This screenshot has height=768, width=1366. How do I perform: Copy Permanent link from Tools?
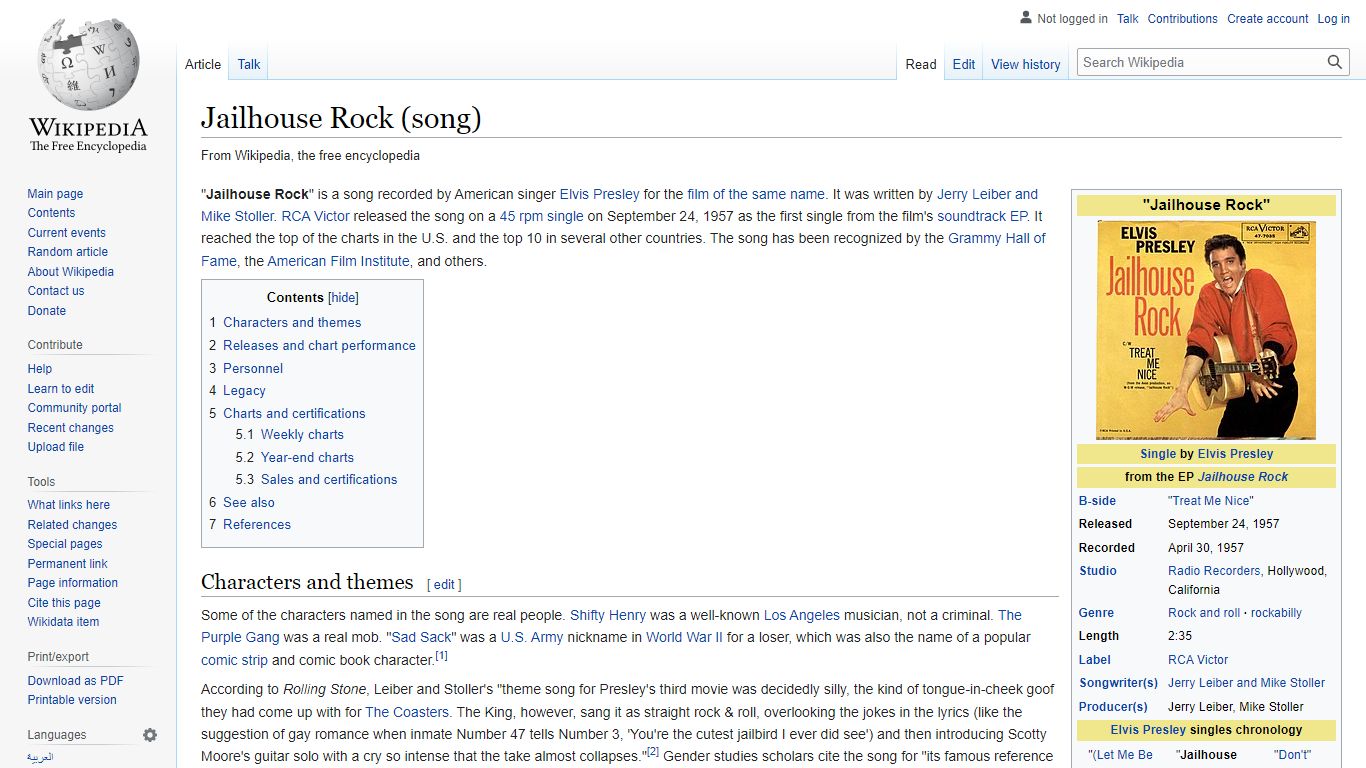tap(67, 564)
